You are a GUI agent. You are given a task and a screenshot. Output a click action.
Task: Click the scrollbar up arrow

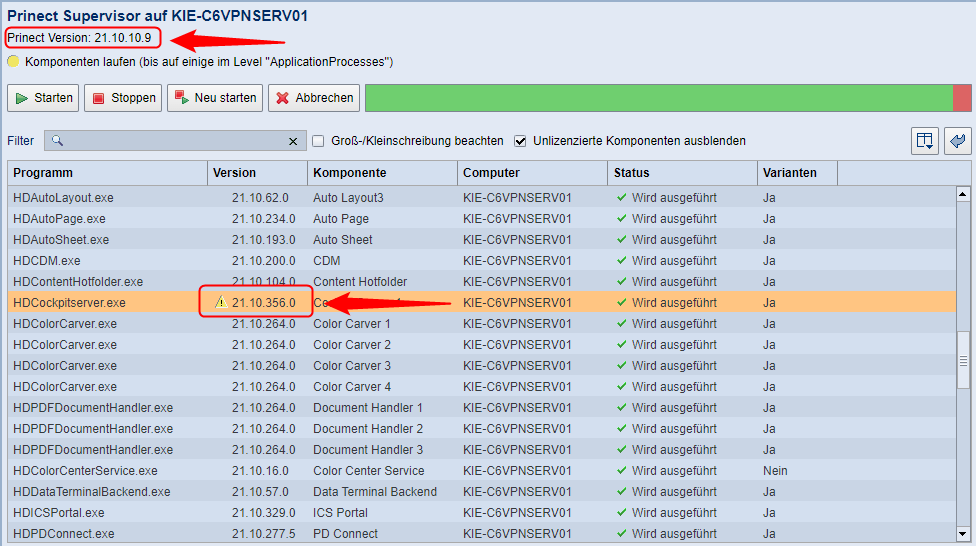963,194
